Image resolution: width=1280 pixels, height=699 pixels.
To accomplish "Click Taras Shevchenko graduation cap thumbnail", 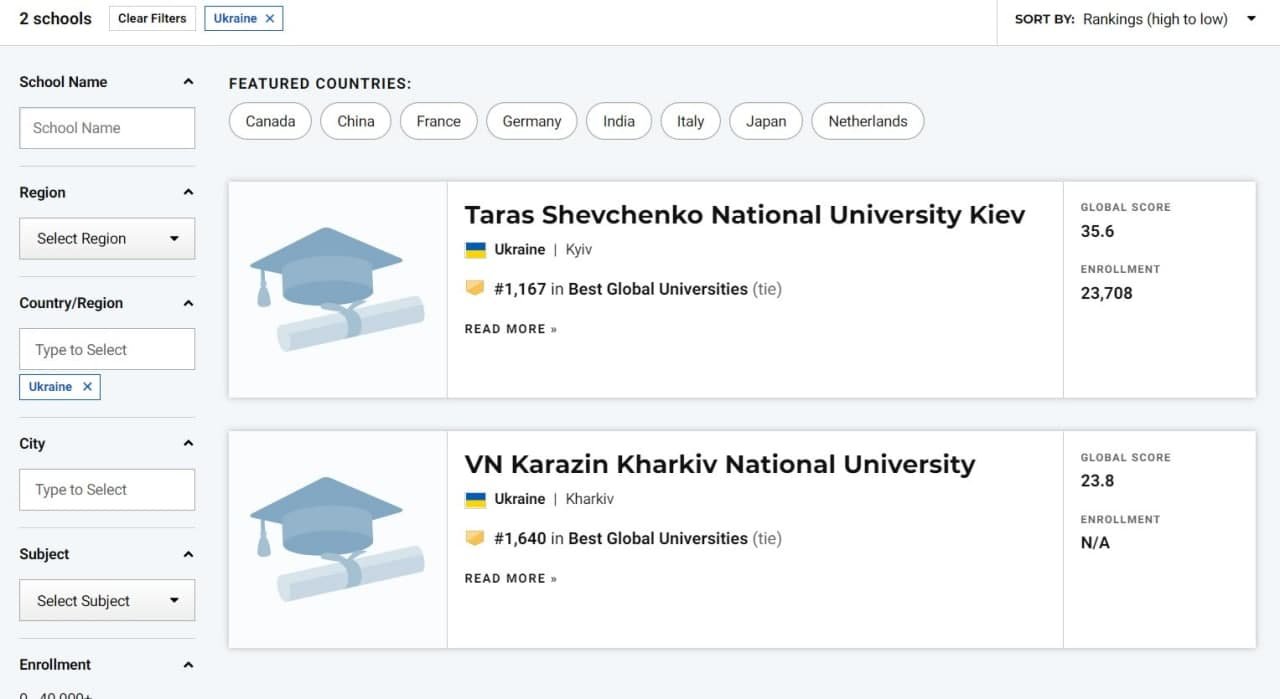I will (336, 289).
